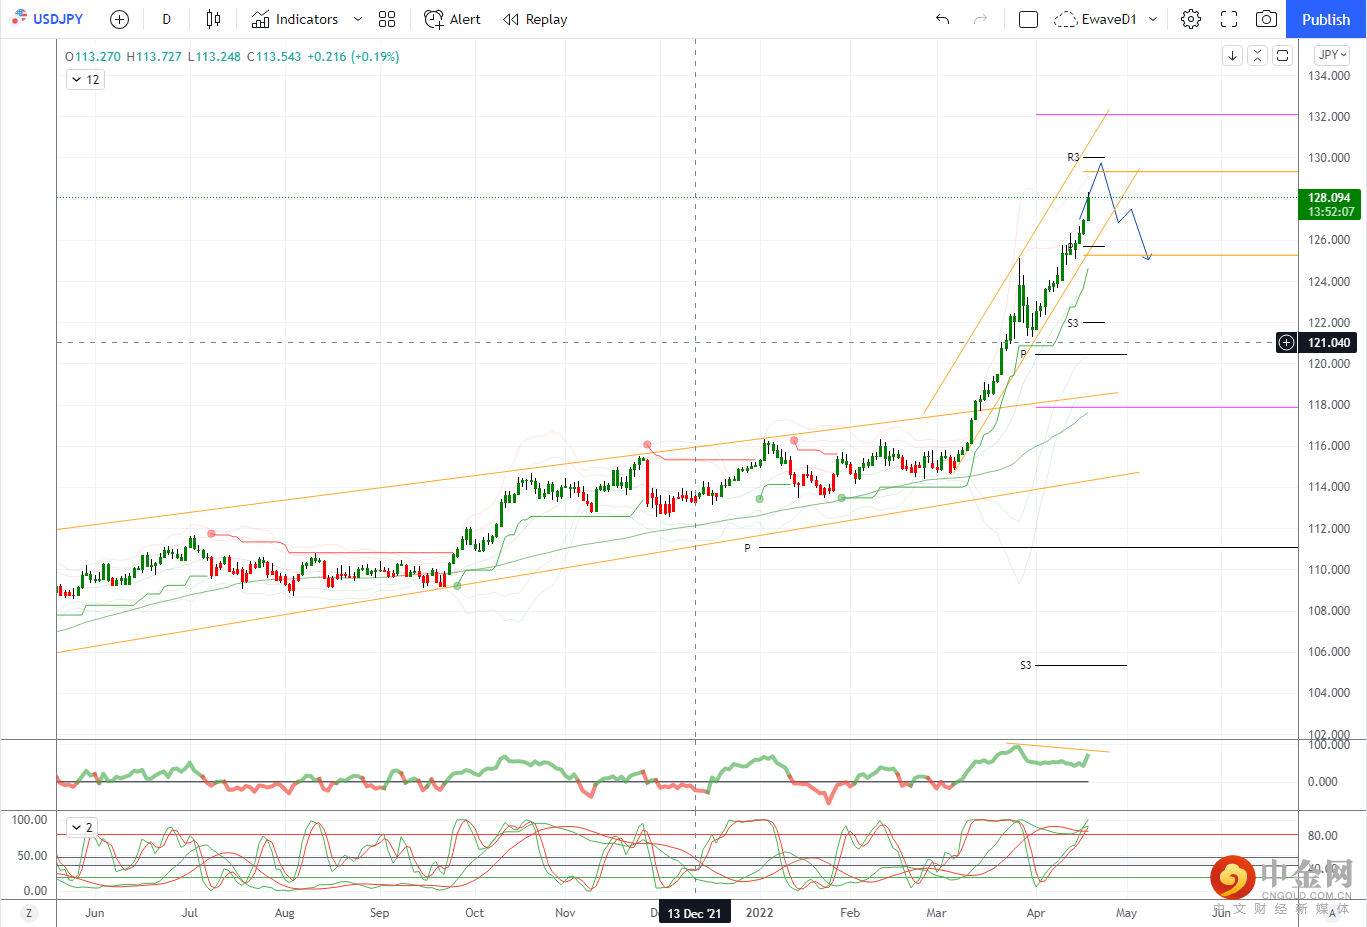The width and height of the screenshot is (1367, 927).
Task: Open chart settings gear
Action: [1190, 19]
